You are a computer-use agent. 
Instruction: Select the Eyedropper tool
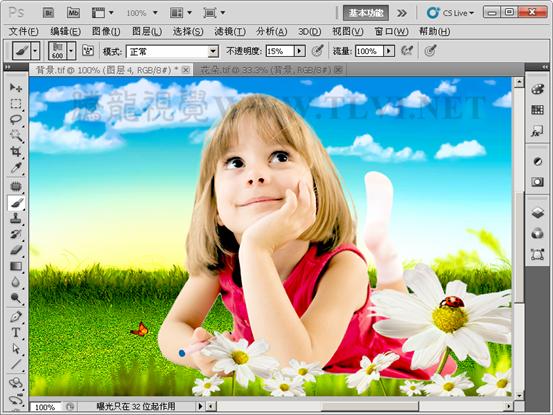pos(16,168)
